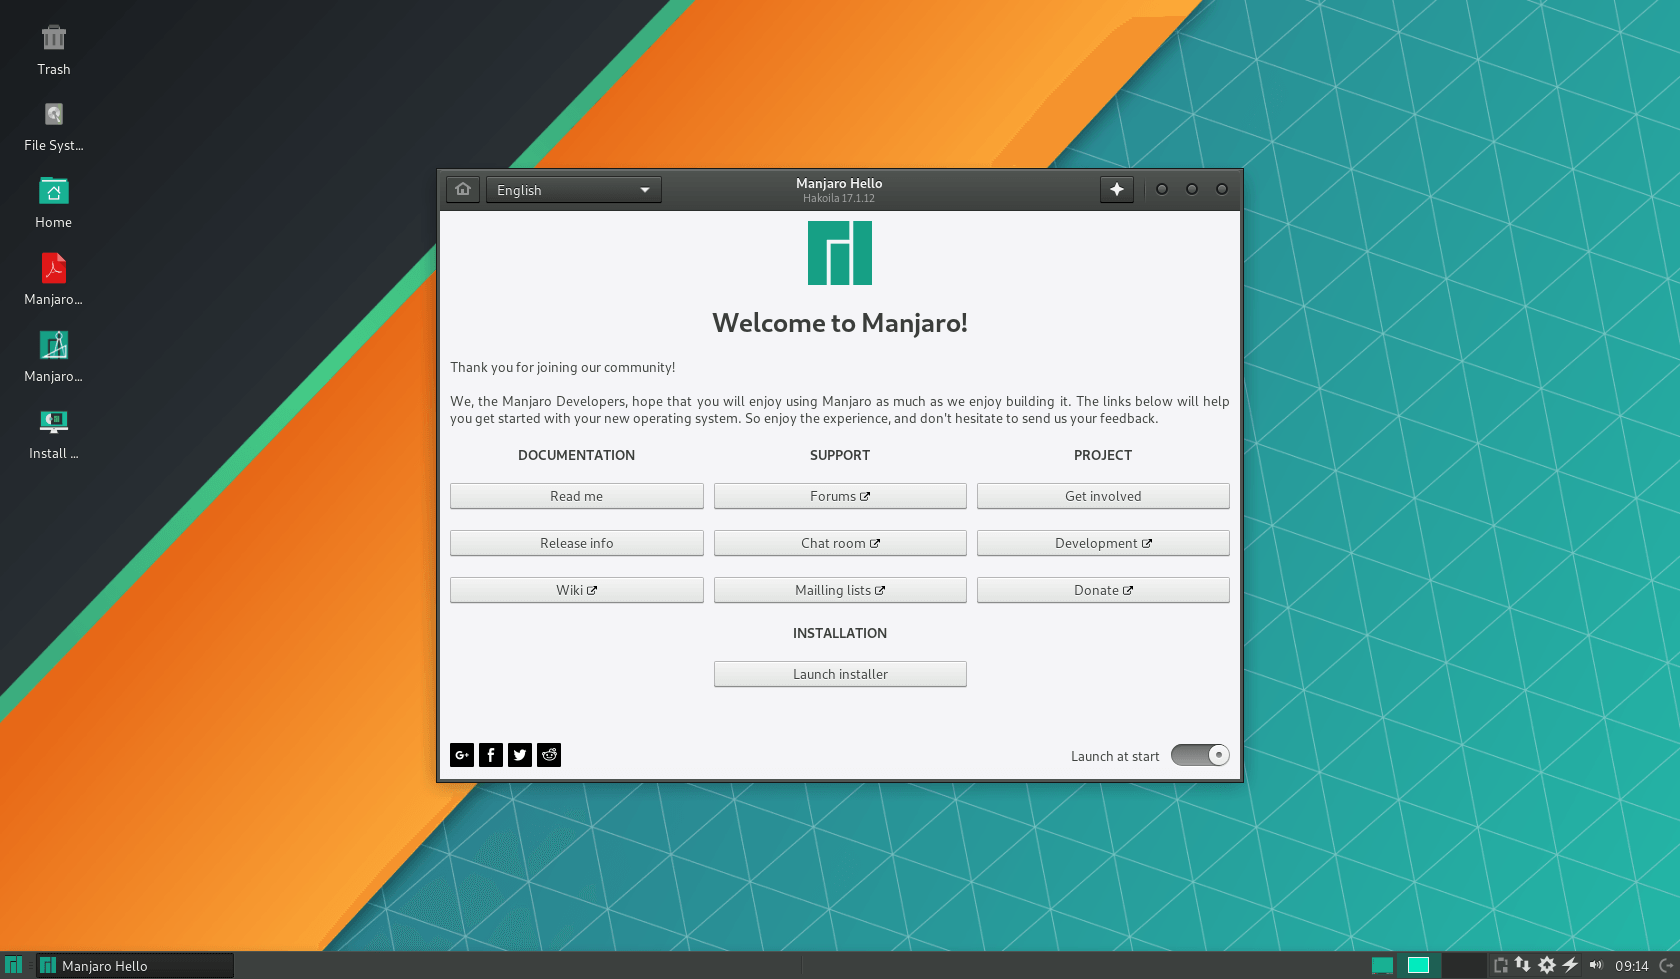1680x979 pixels.
Task: Click the 09:14 clock in the panel
Action: [1631, 966]
